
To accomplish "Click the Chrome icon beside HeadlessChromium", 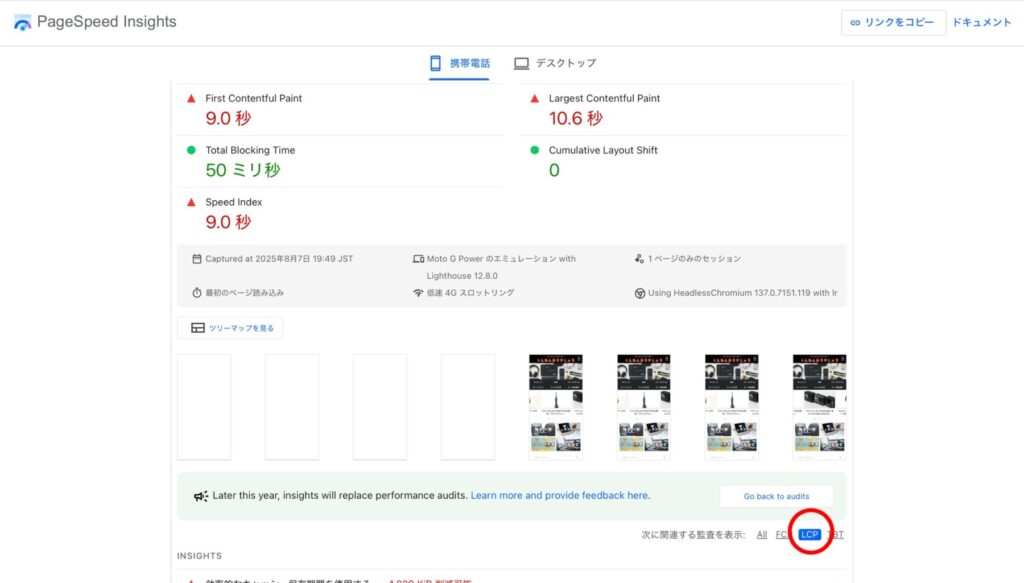I will point(639,293).
